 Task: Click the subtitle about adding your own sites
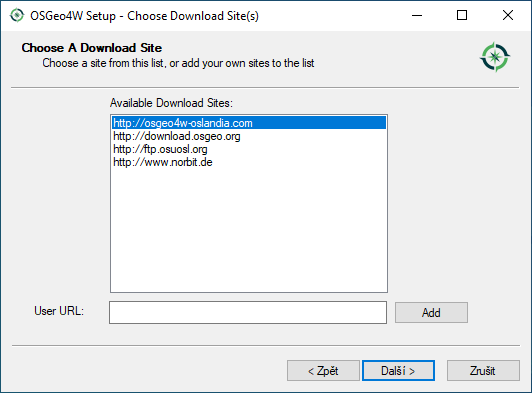(x=178, y=63)
